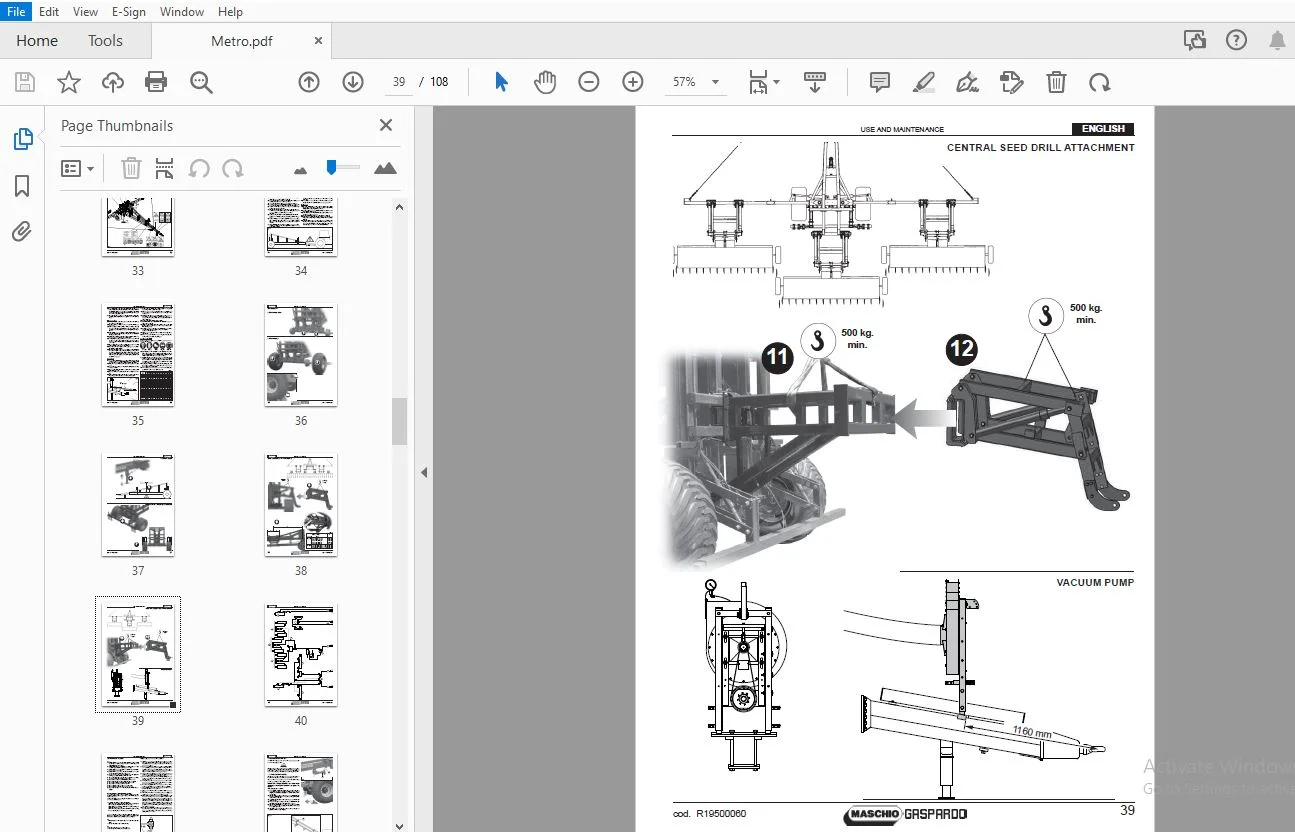Open the Edit PDF tool icon
The width and height of the screenshot is (1295, 832).
pos(1011,82)
